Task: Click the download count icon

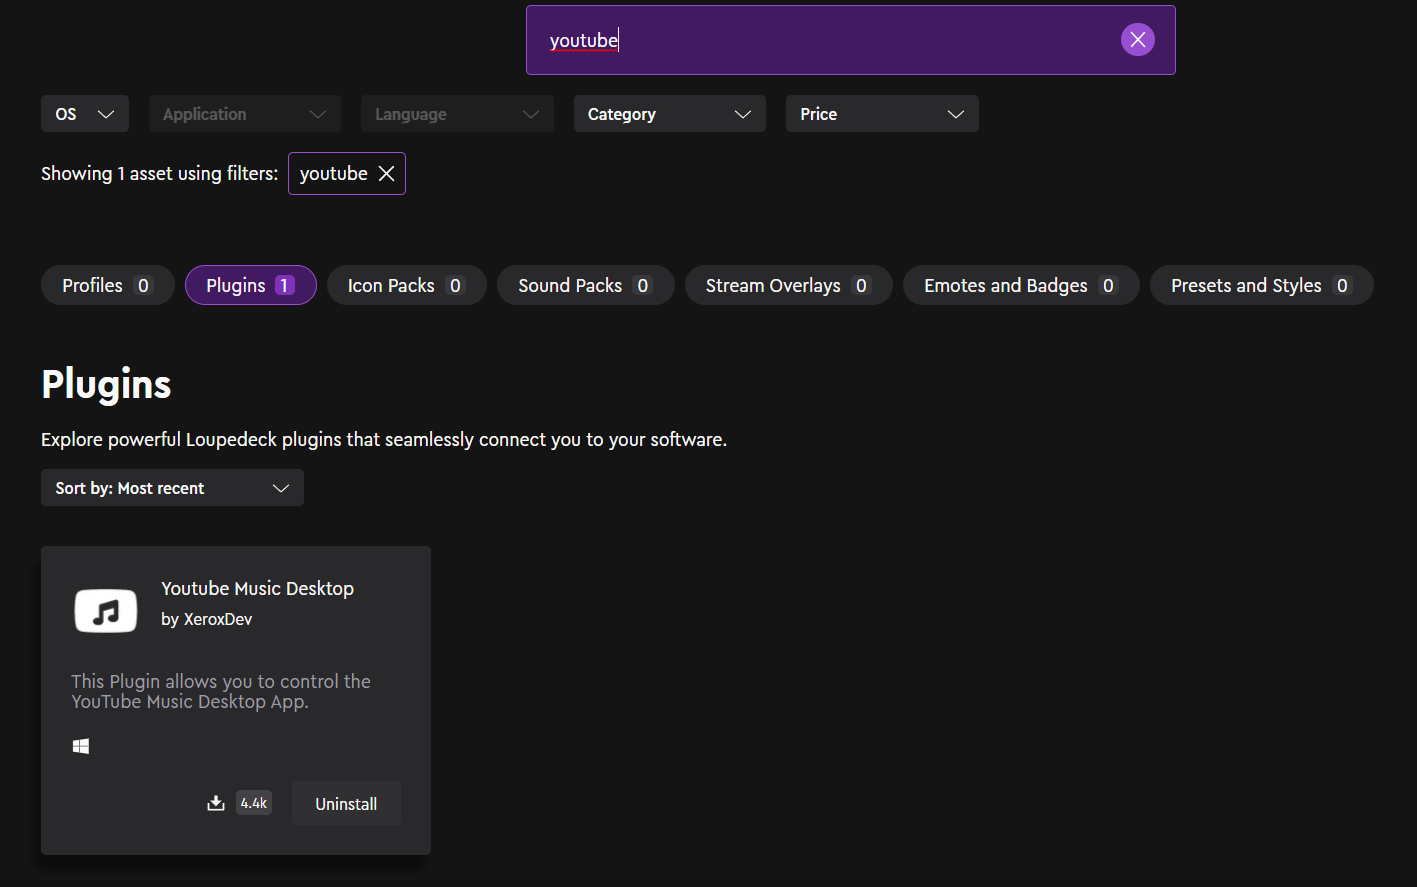Action: 216,803
